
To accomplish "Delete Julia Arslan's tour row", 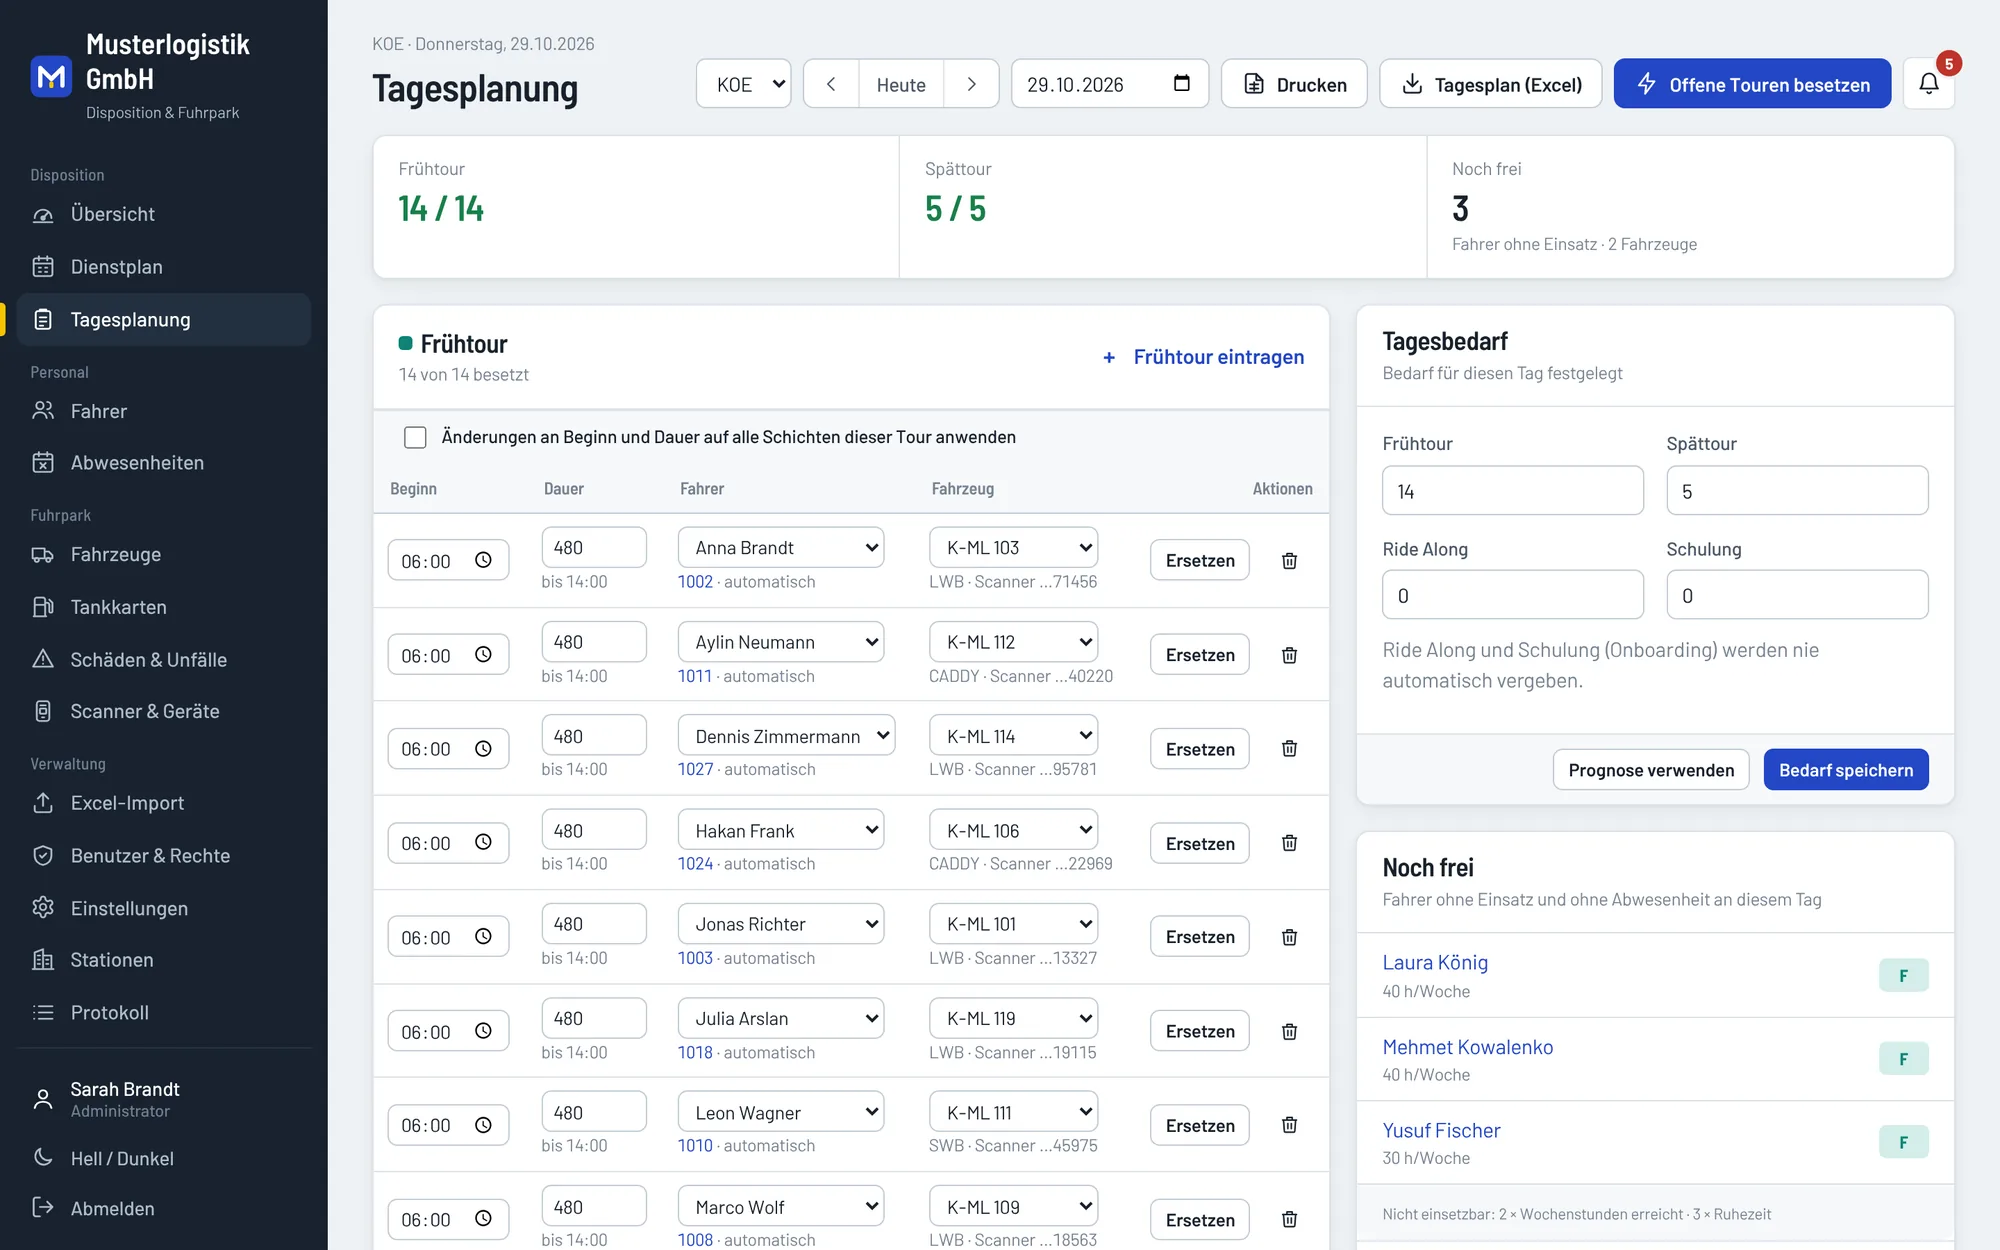I will click(1289, 1031).
